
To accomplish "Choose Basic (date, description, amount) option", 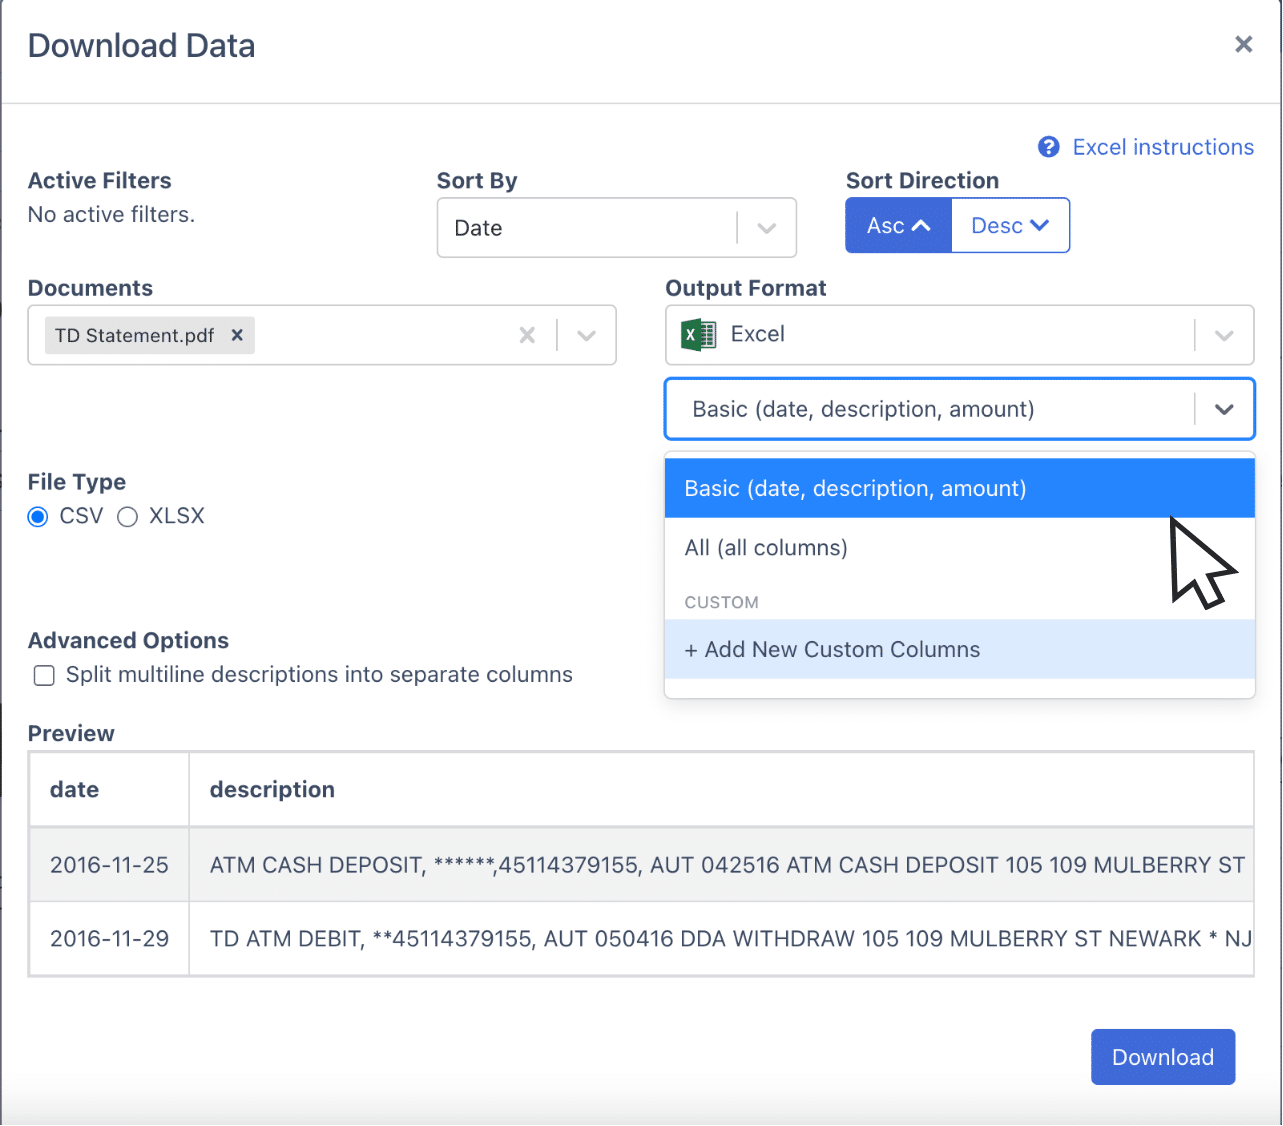I will tap(959, 488).
